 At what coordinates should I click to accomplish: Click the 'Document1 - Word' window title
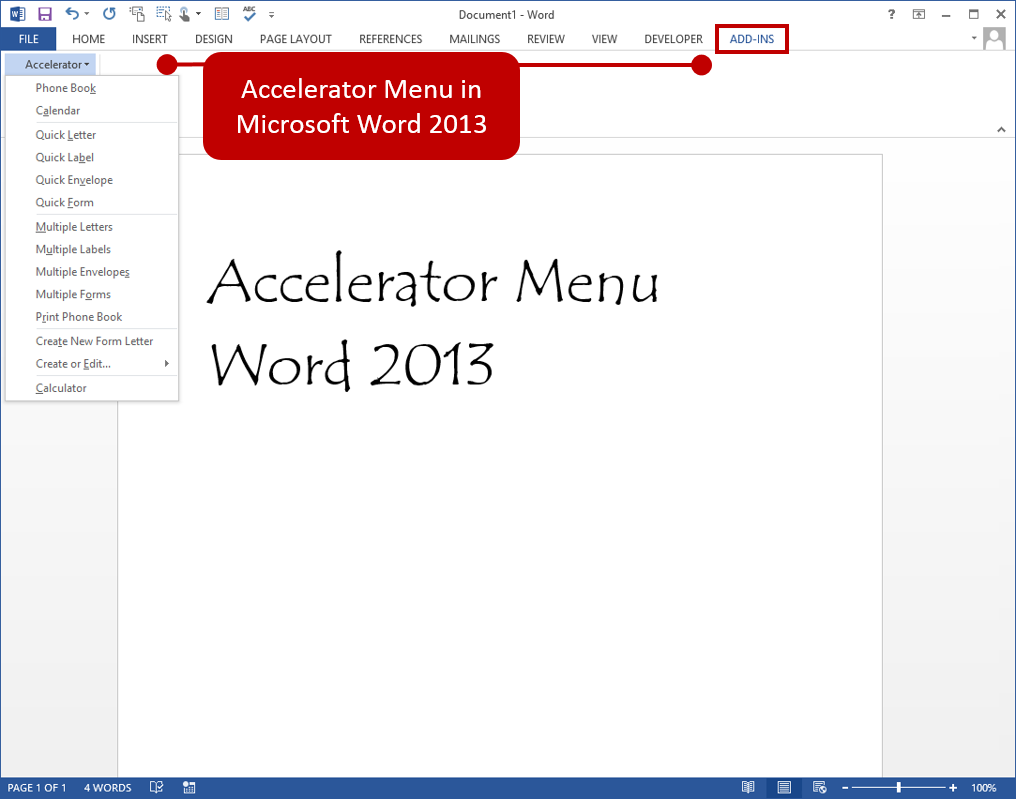click(507, 15)
